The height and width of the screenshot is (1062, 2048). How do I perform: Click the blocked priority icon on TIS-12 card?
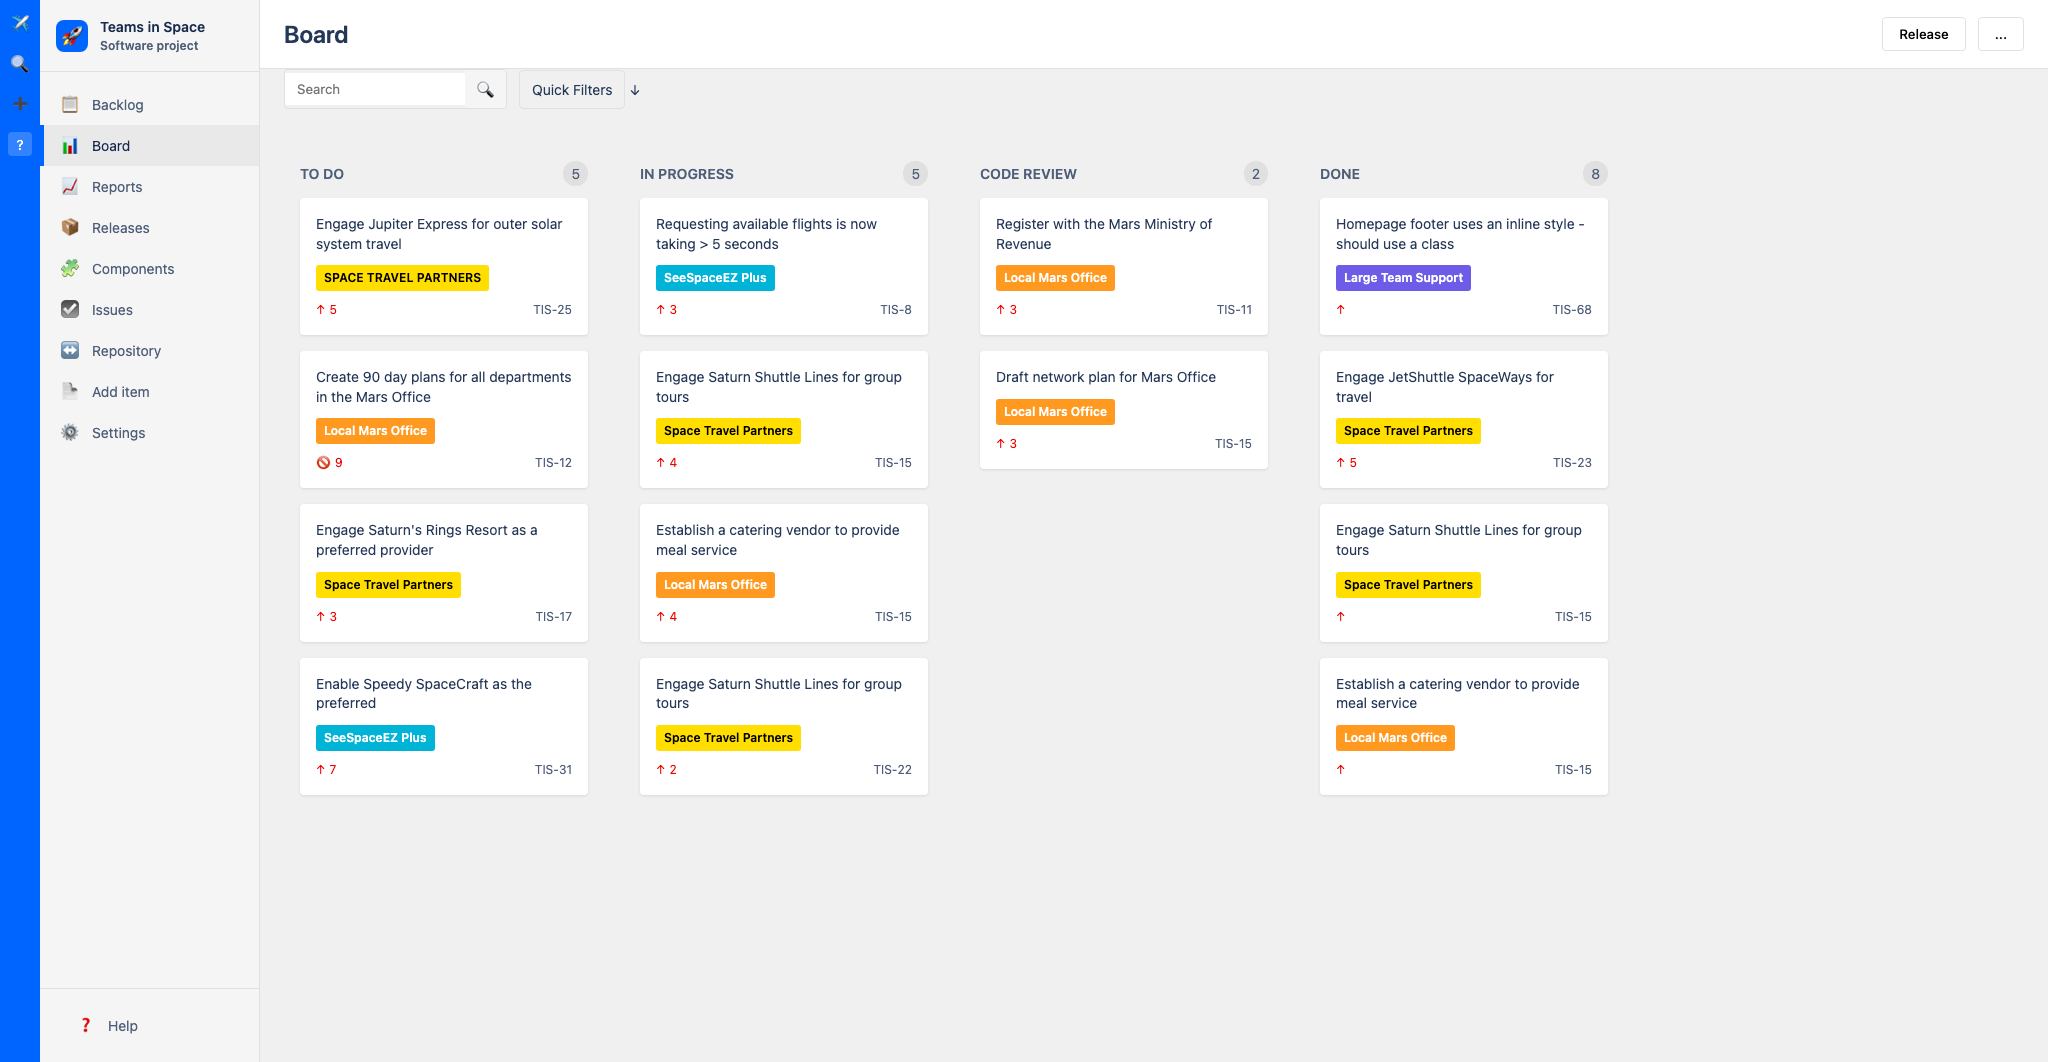pos(323,463)
